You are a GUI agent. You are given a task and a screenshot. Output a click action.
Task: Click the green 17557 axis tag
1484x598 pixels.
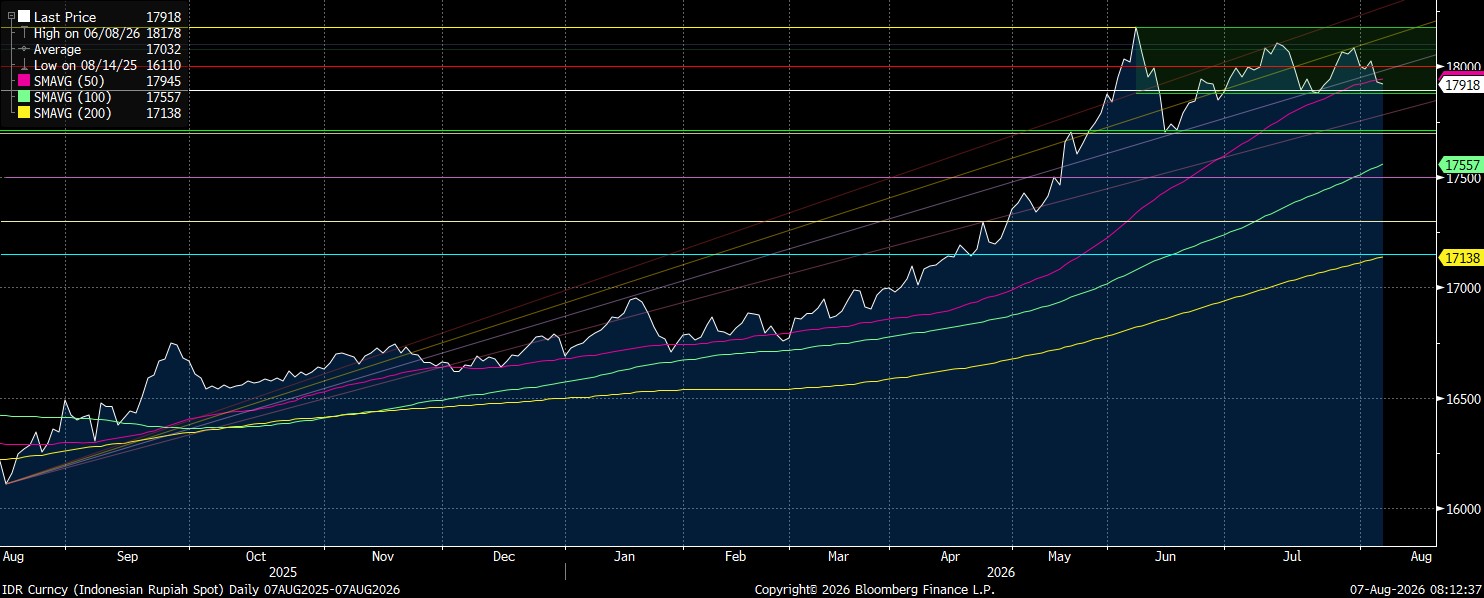click(x=1461, y=164)
